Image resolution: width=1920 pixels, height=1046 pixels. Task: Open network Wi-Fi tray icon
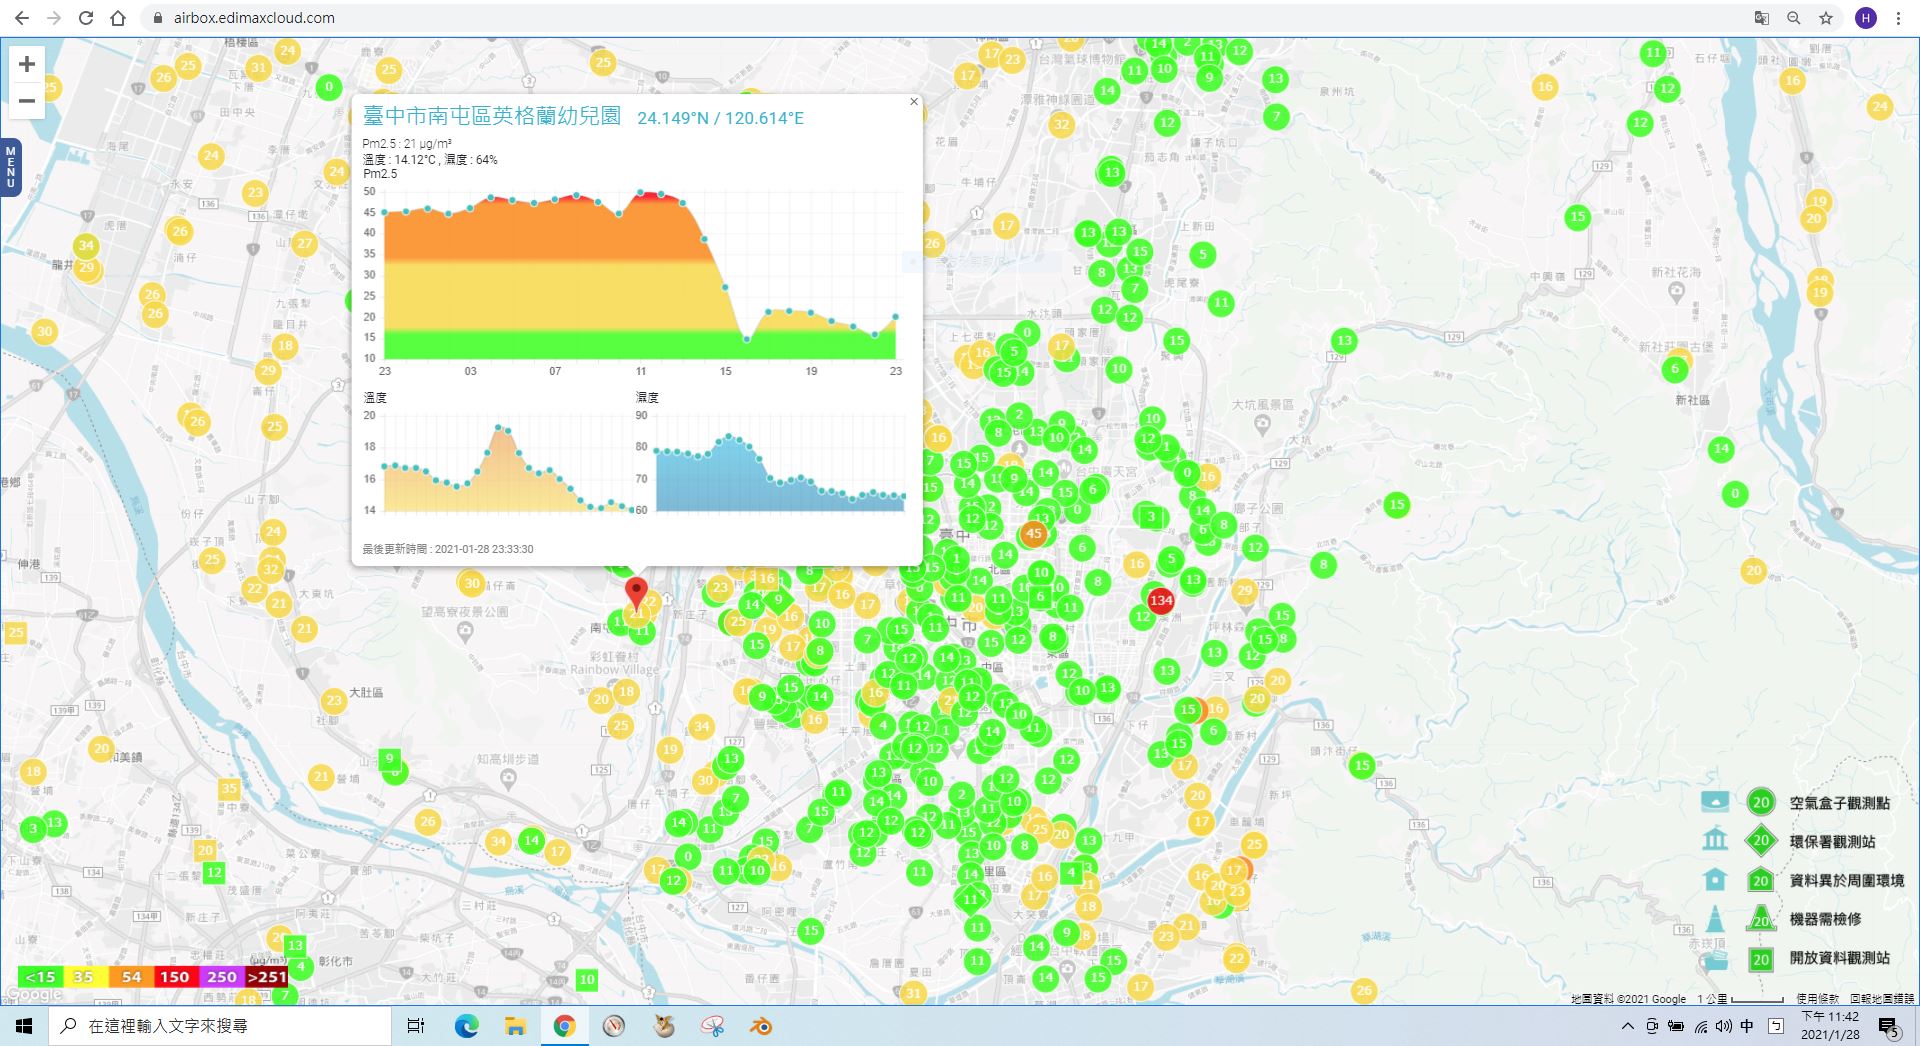(x=1700, y=1026)
